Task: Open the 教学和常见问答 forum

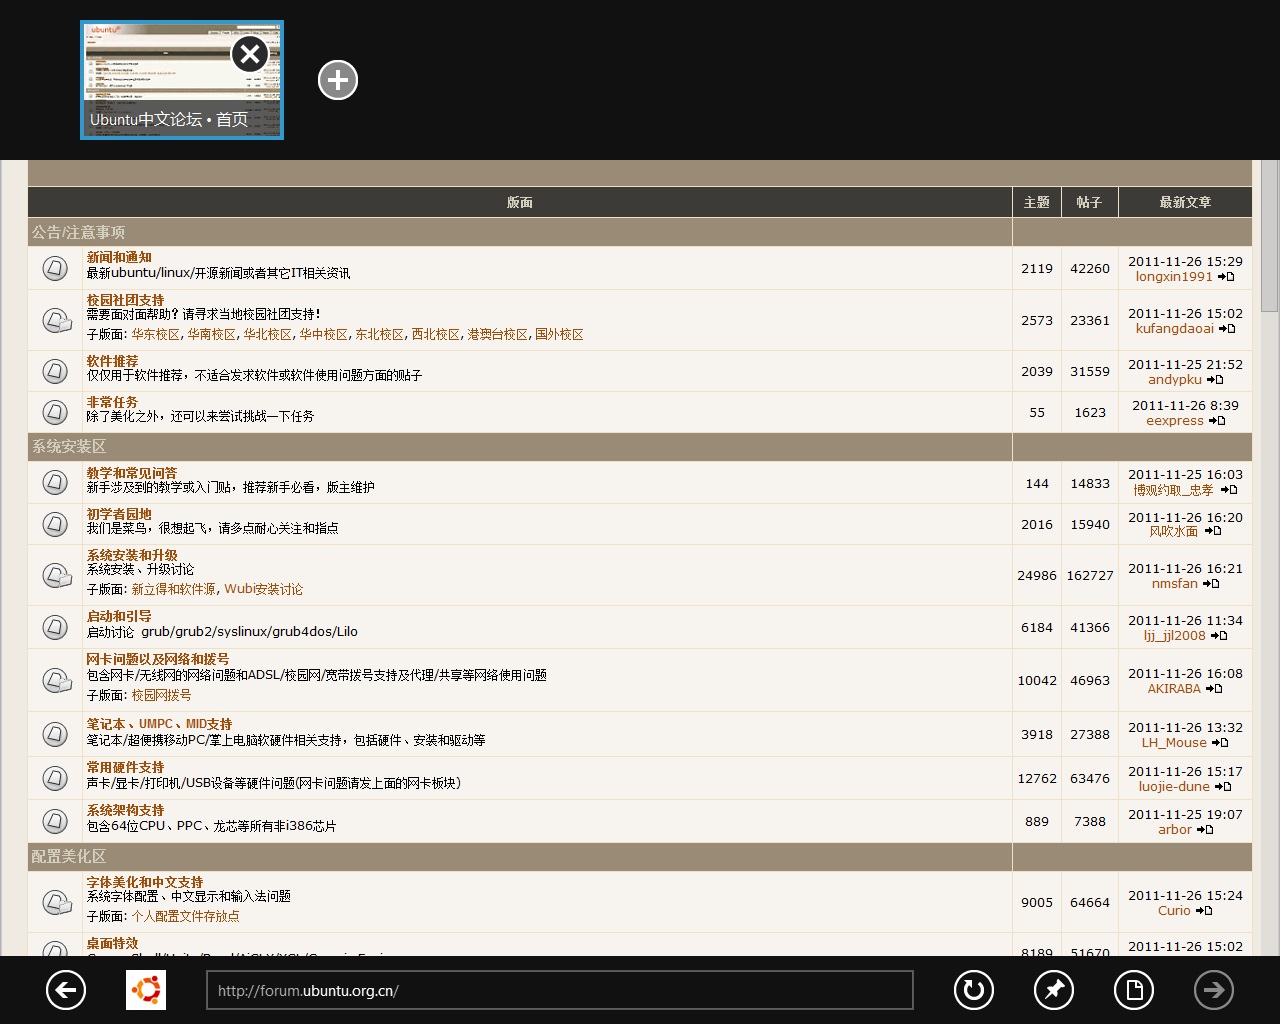Action: point(132,473)
